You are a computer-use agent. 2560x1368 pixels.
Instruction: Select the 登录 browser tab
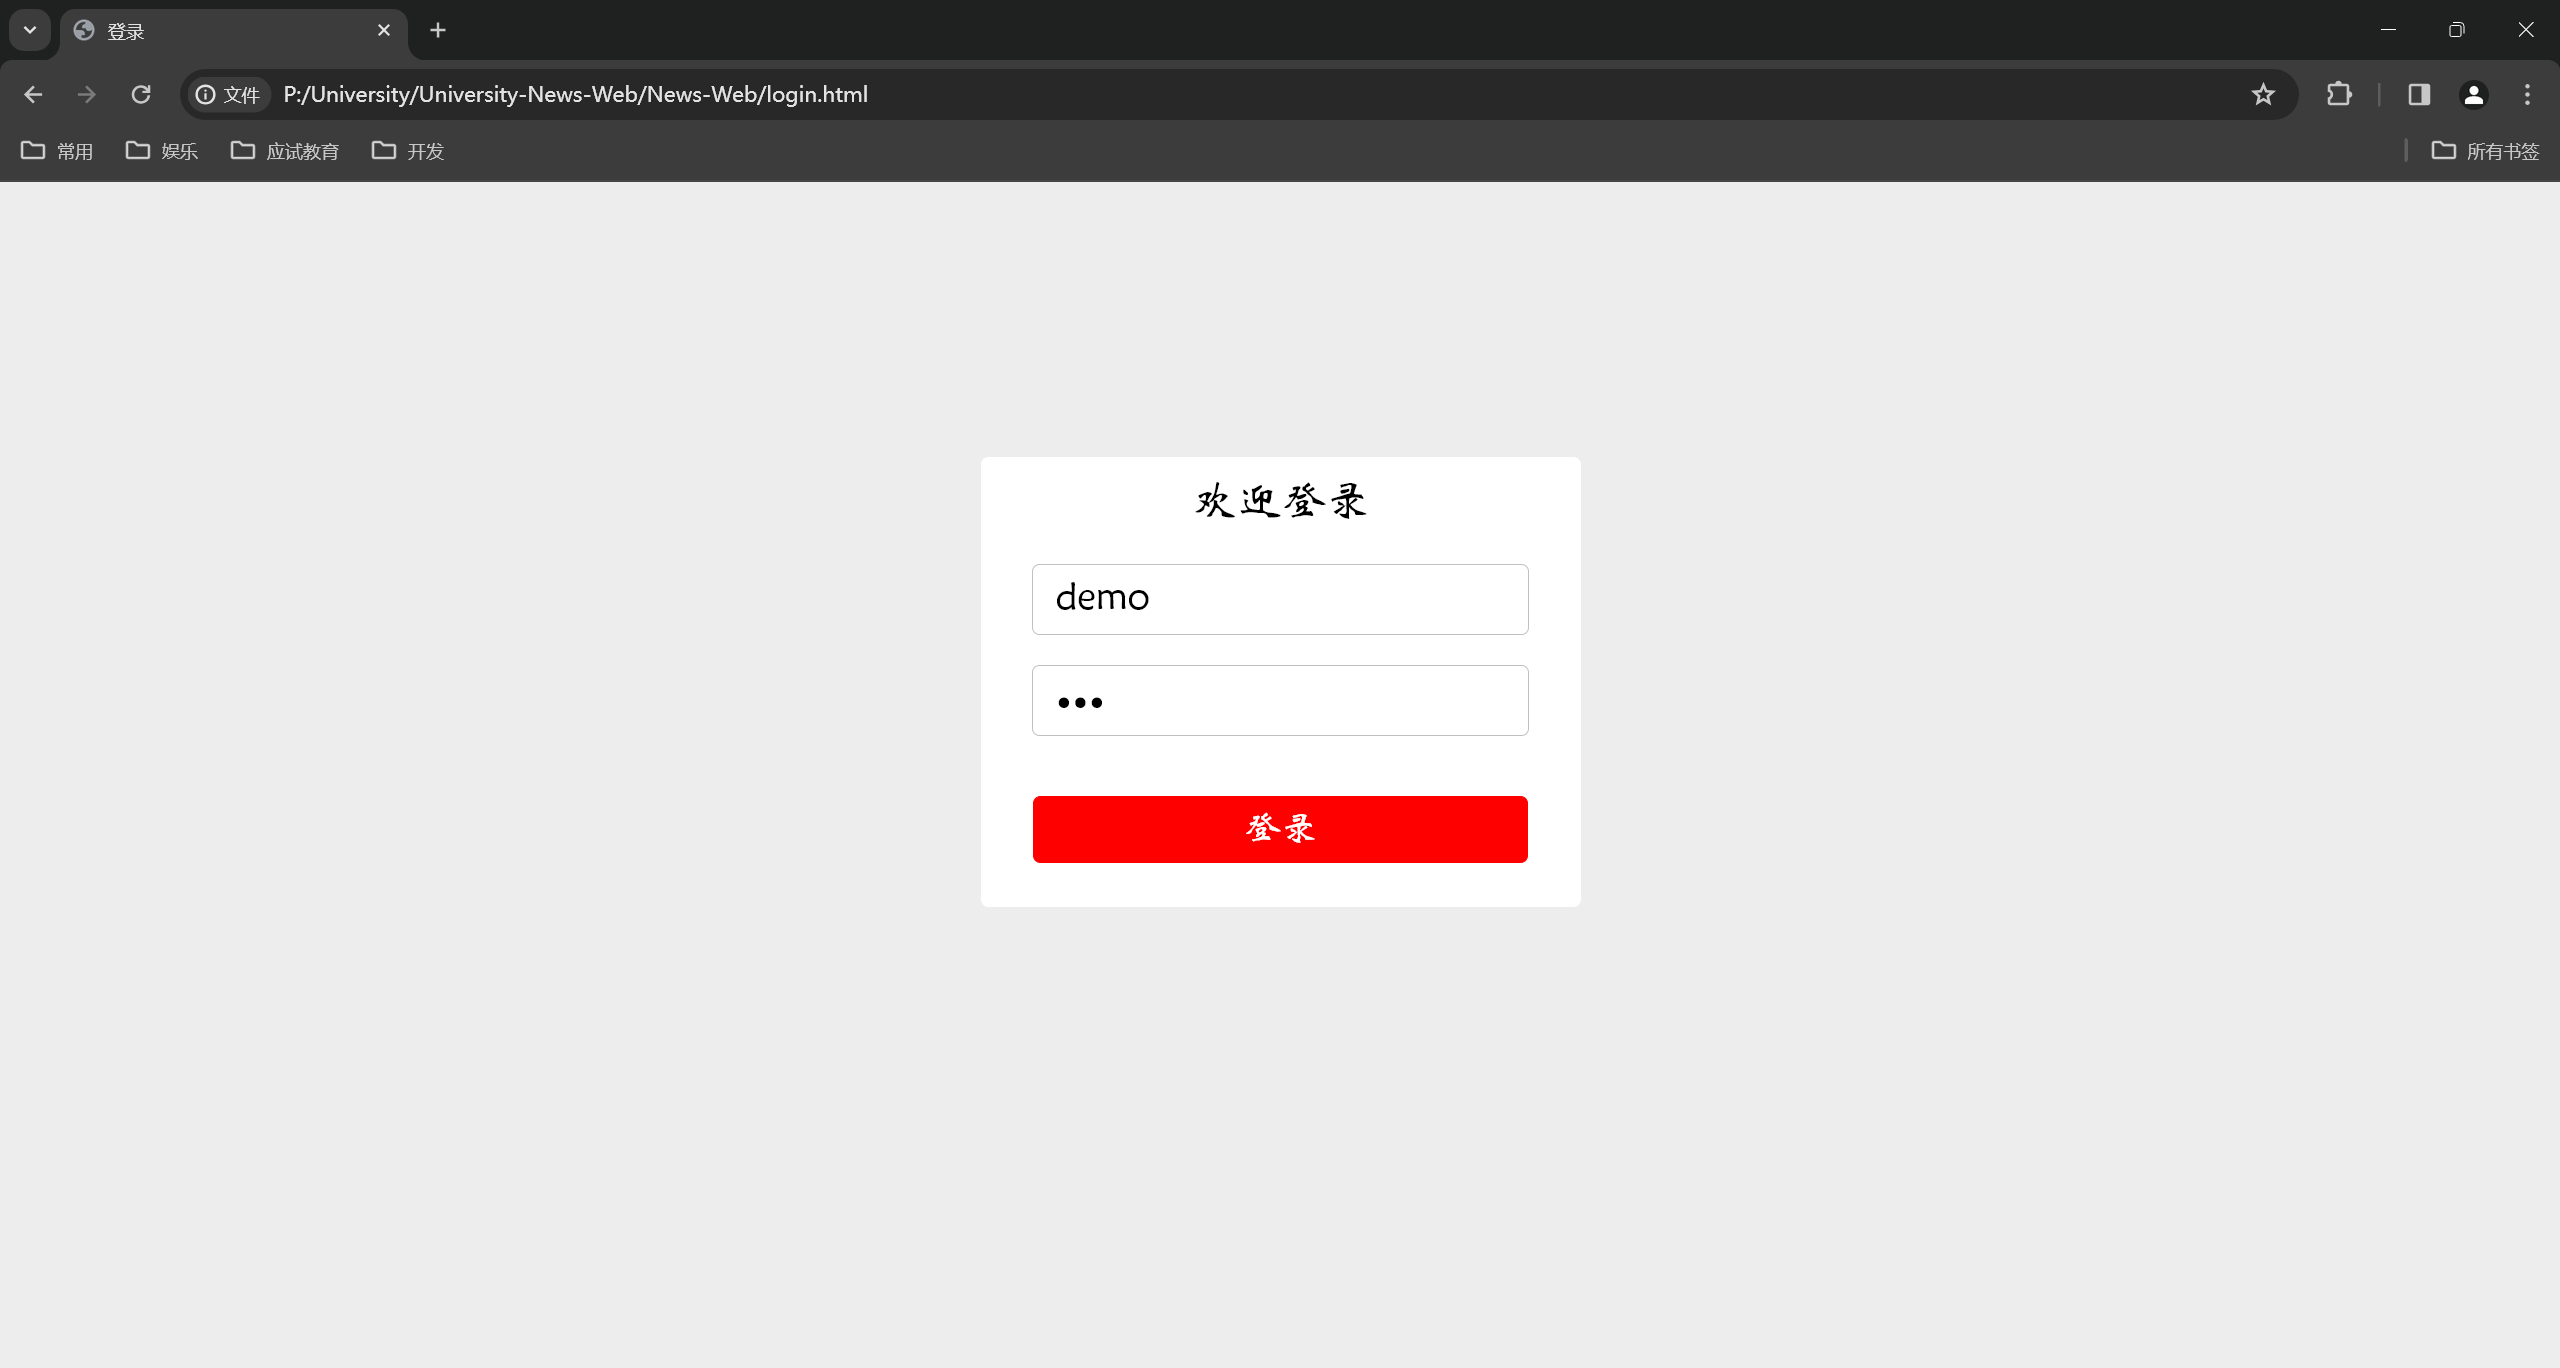tap(234, 31)
